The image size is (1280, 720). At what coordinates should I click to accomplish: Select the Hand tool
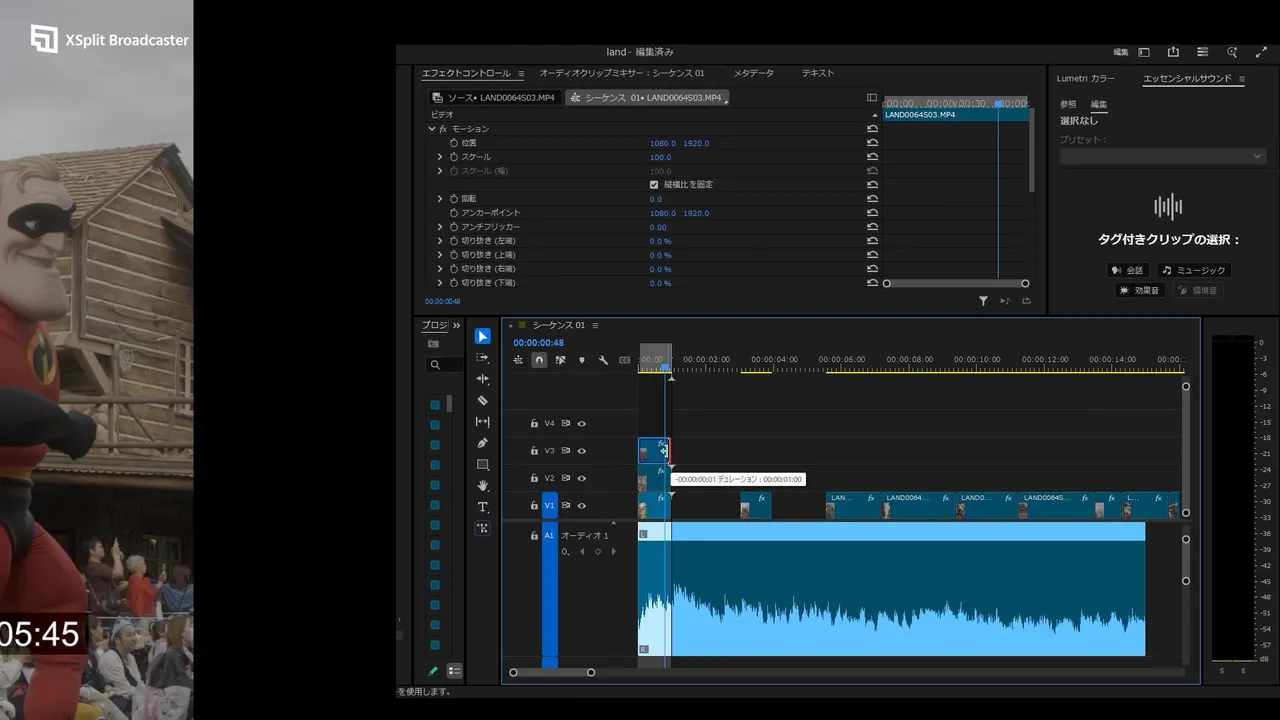483,486
